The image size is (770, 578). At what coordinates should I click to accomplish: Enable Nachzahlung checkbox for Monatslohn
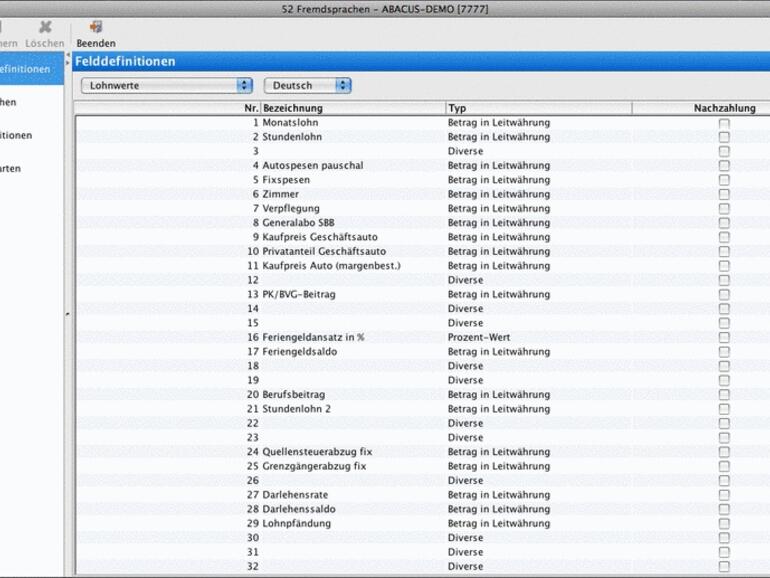(x=724, y=123)
